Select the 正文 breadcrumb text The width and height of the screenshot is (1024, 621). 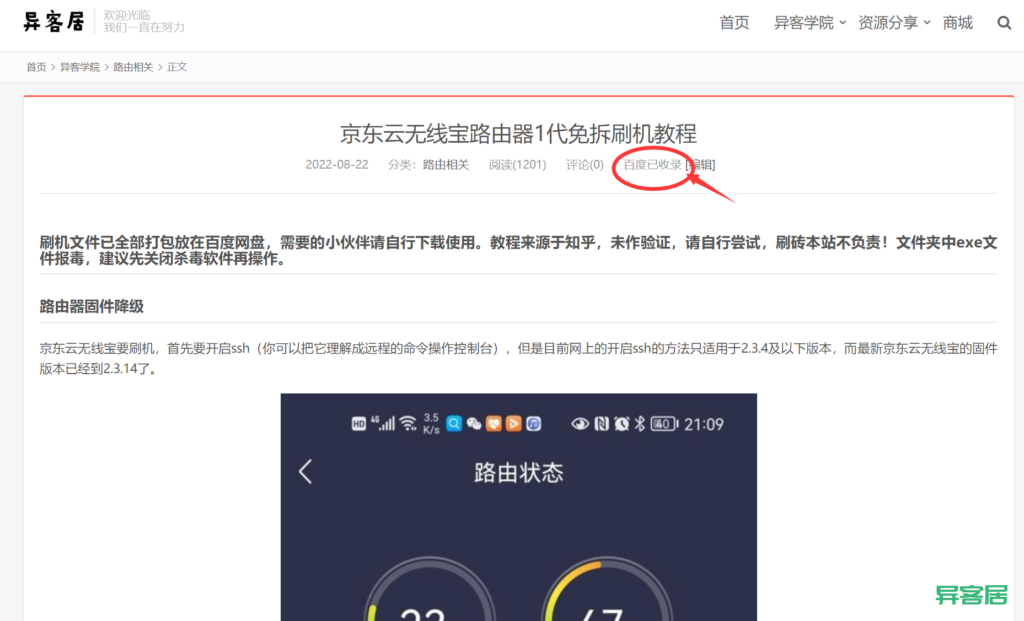(177, 67)
